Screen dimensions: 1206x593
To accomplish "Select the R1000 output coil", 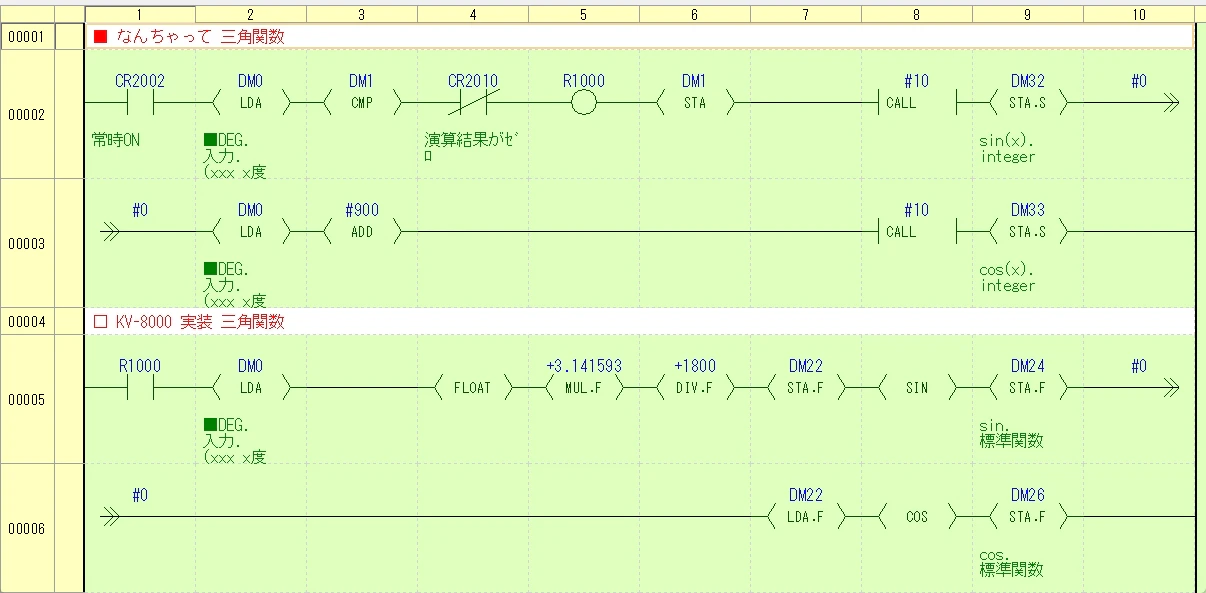I will 584,103.
